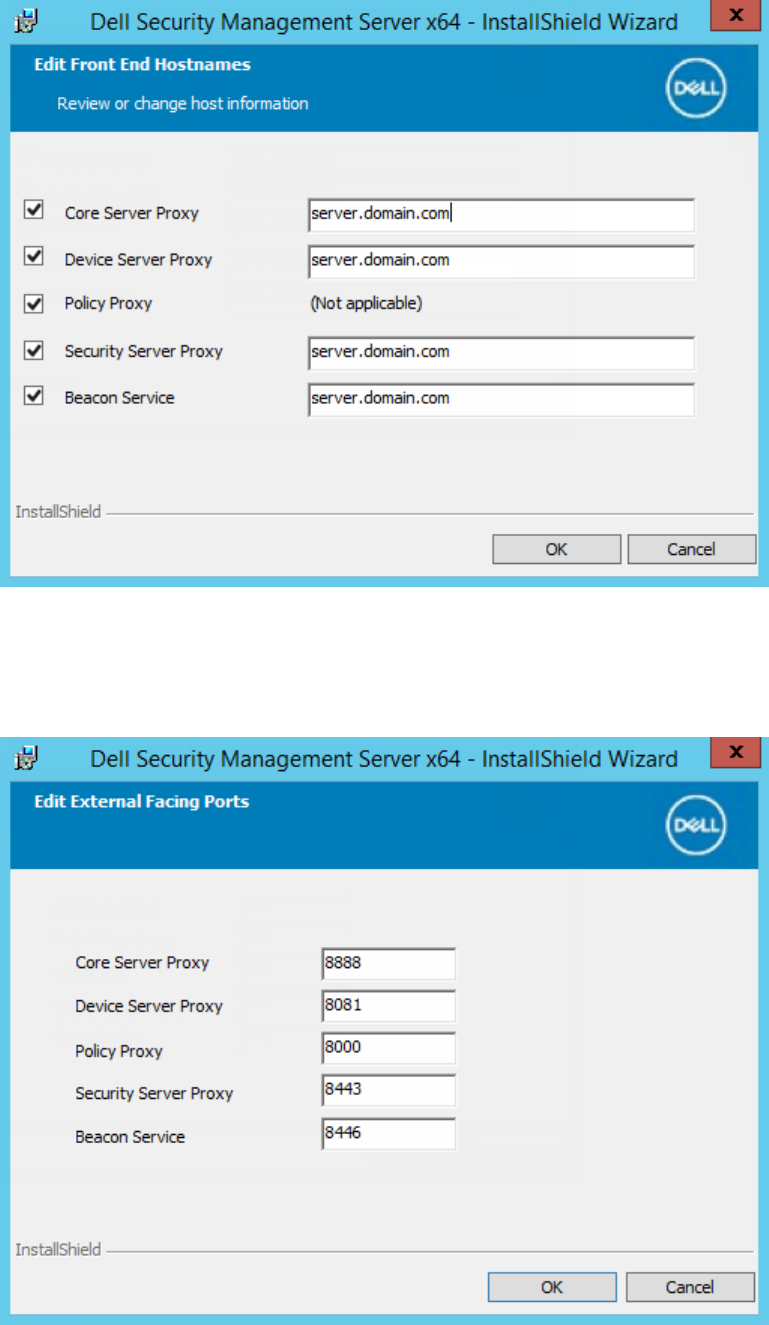Click the installer icon in External Facing Ports title bar

click(28, 757)
